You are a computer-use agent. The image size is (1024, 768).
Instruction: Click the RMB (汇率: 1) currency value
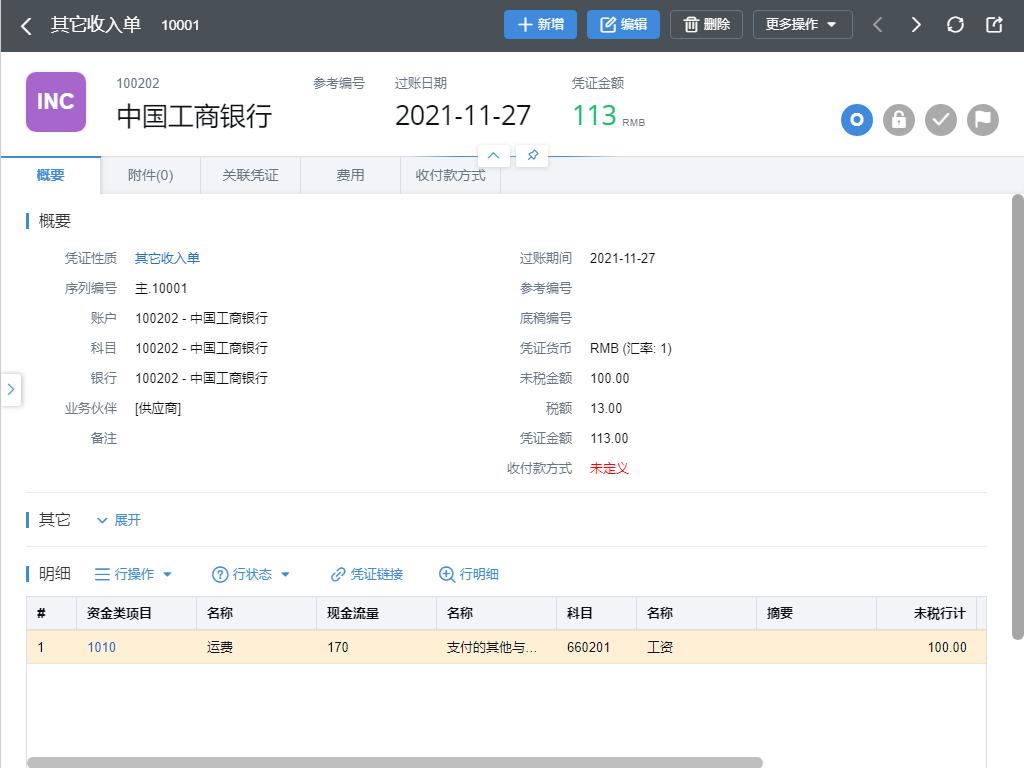[x=630, y=348]
